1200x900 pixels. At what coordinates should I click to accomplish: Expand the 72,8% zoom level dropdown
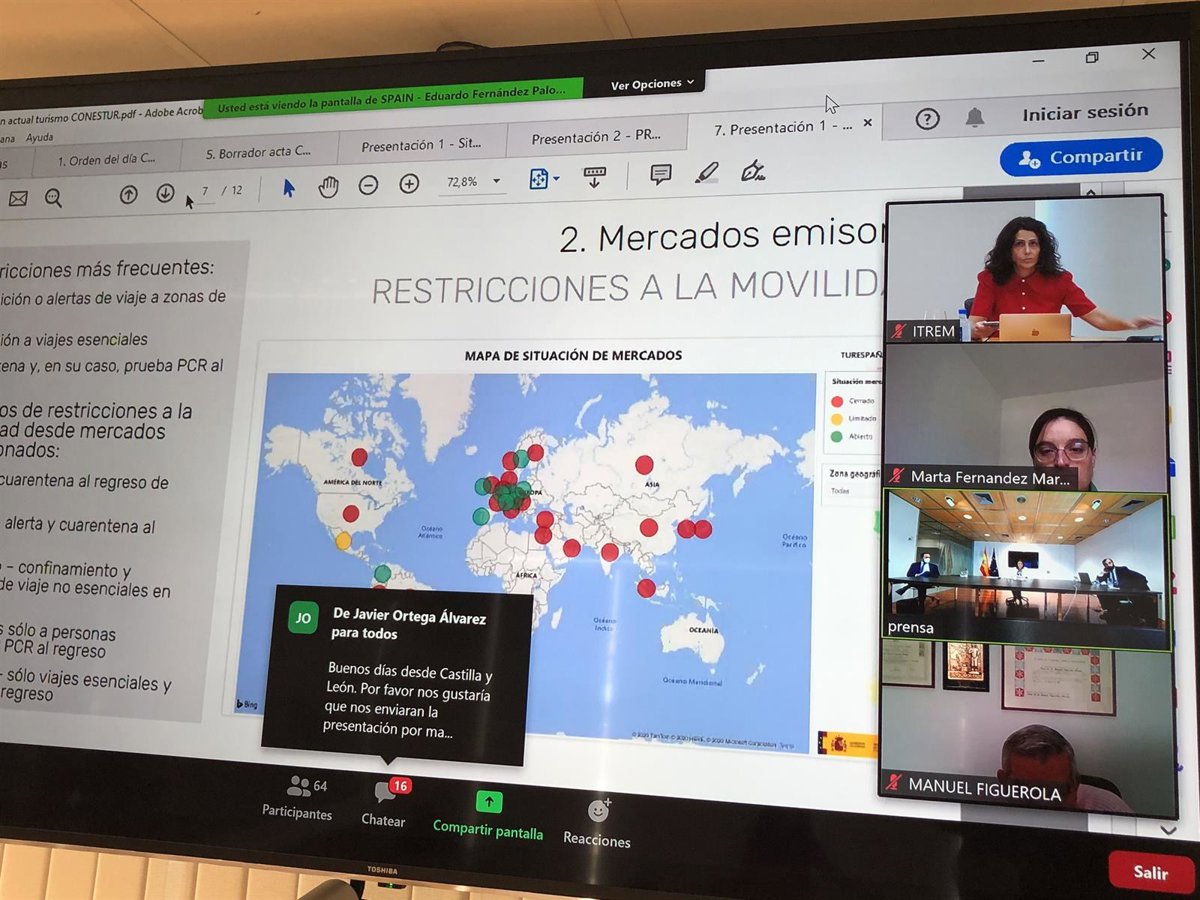[496, 182]
